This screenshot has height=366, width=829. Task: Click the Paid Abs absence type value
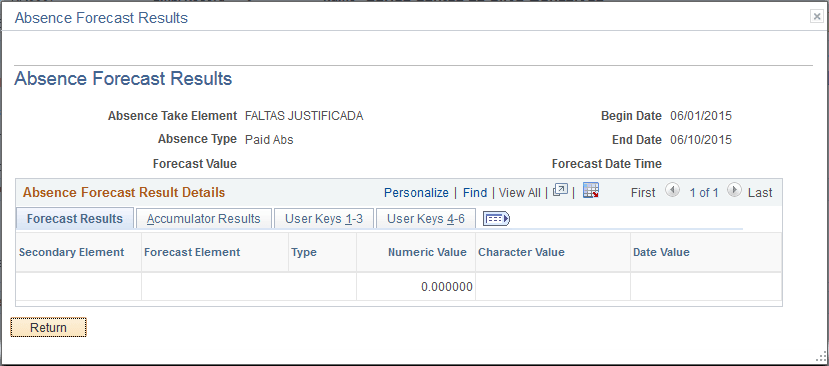pos(269,140)
